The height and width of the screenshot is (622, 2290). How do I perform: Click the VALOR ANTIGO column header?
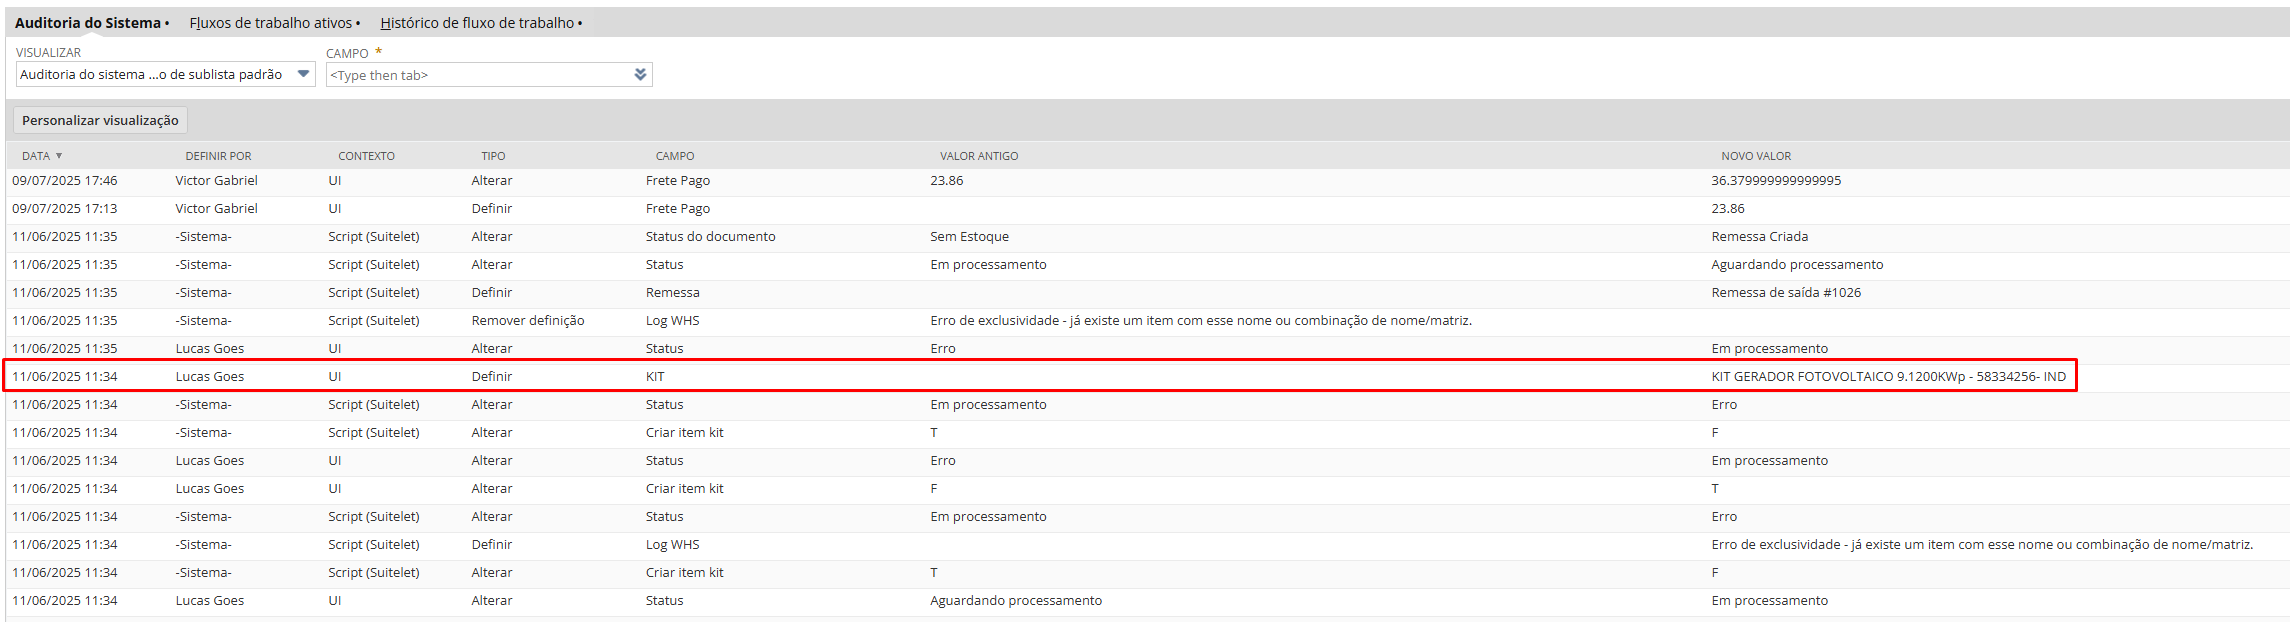(x=978, y=156)
